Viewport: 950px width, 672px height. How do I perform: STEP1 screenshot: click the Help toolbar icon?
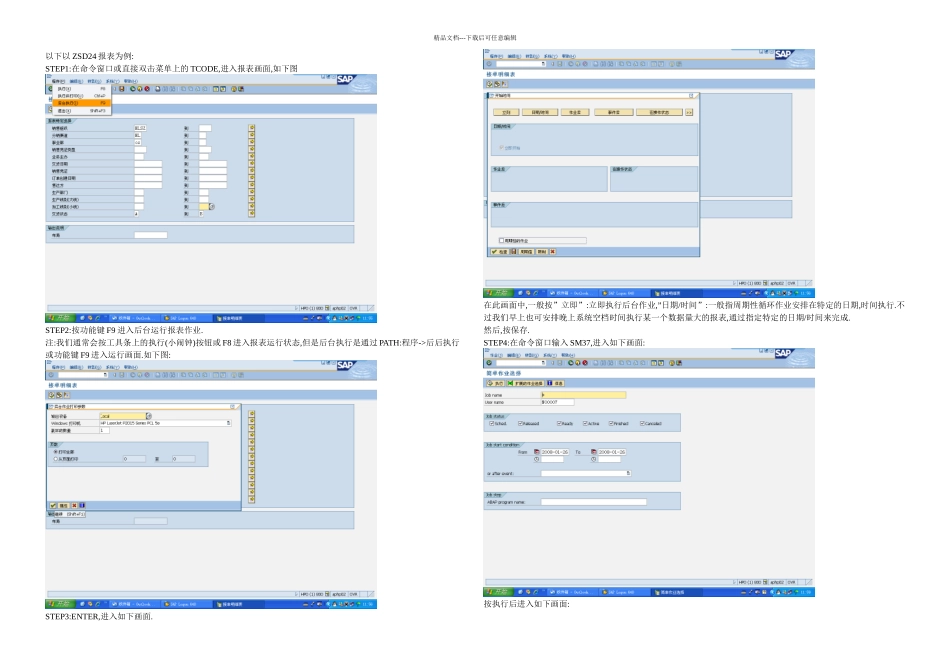tap(234, 89)
